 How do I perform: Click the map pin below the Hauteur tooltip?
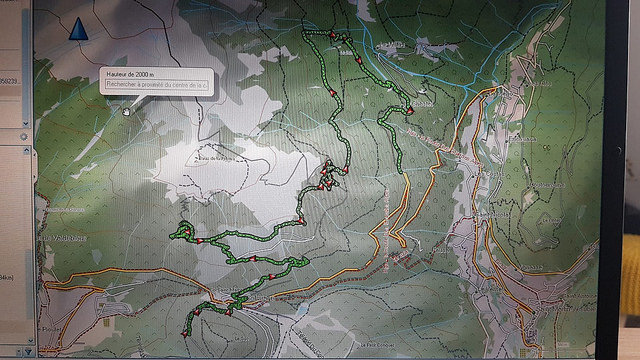click(126, 111)
